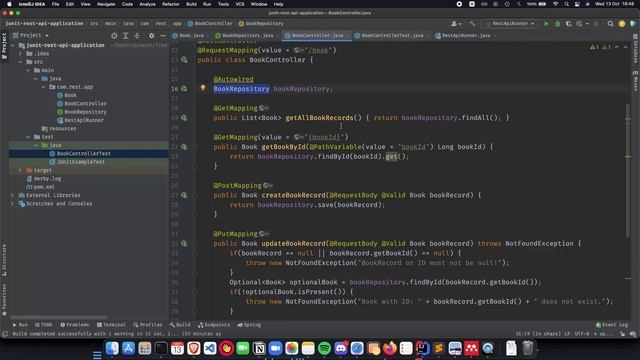Open Visual Studio Code from the dock
Screen dimensions: 640x360
pos(210,348)
